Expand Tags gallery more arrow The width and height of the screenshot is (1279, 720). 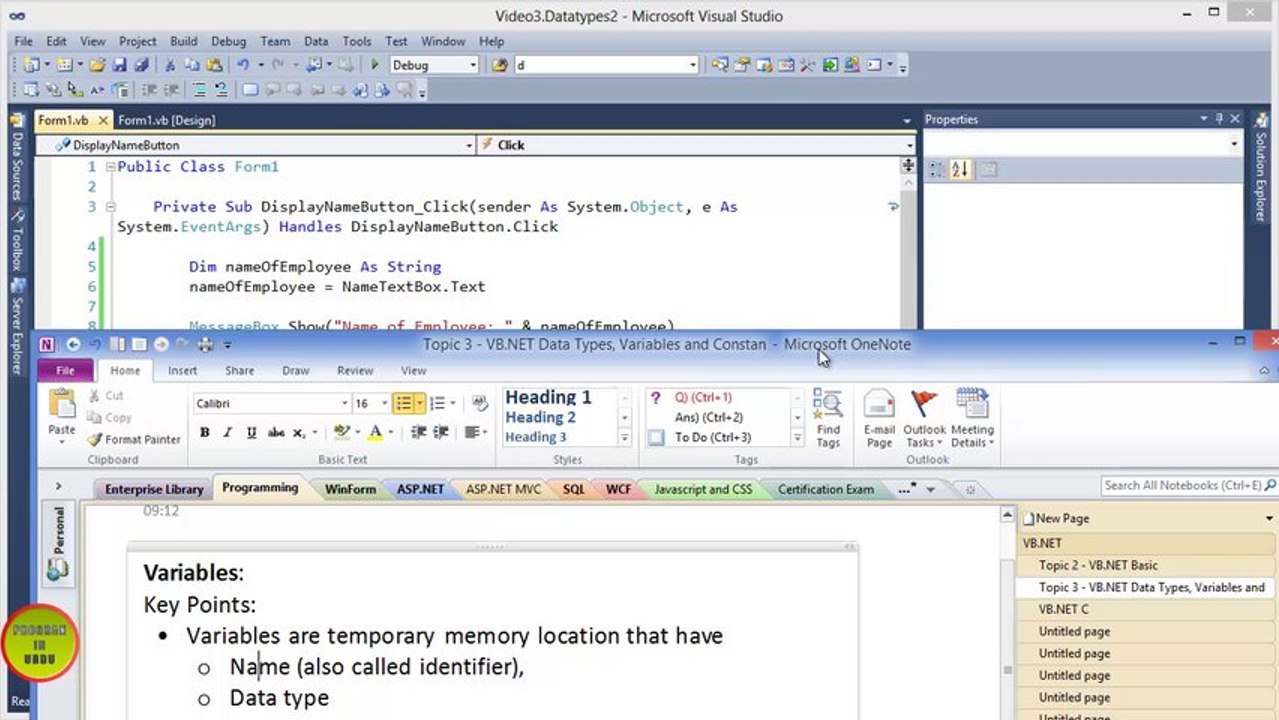pyautogui.click(x=797, y=438)
